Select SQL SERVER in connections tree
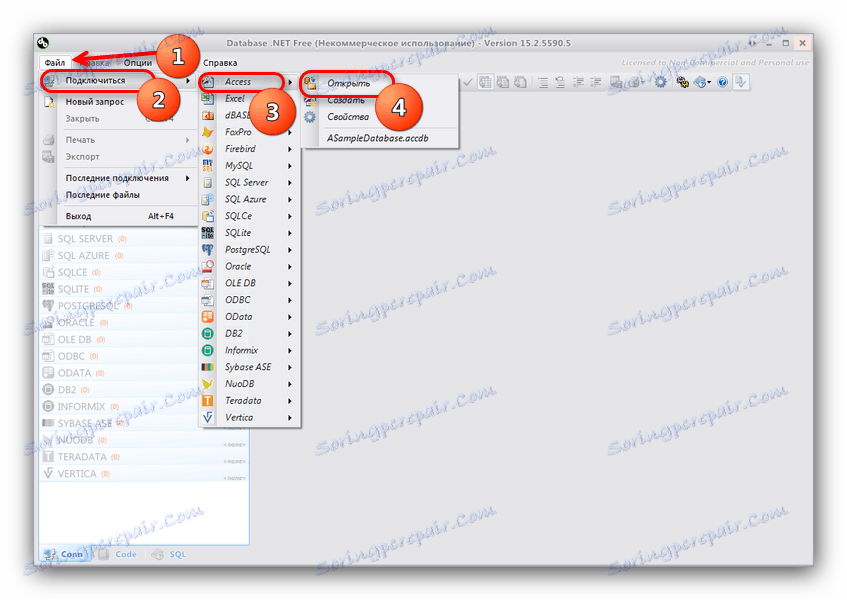 point(85,239)
